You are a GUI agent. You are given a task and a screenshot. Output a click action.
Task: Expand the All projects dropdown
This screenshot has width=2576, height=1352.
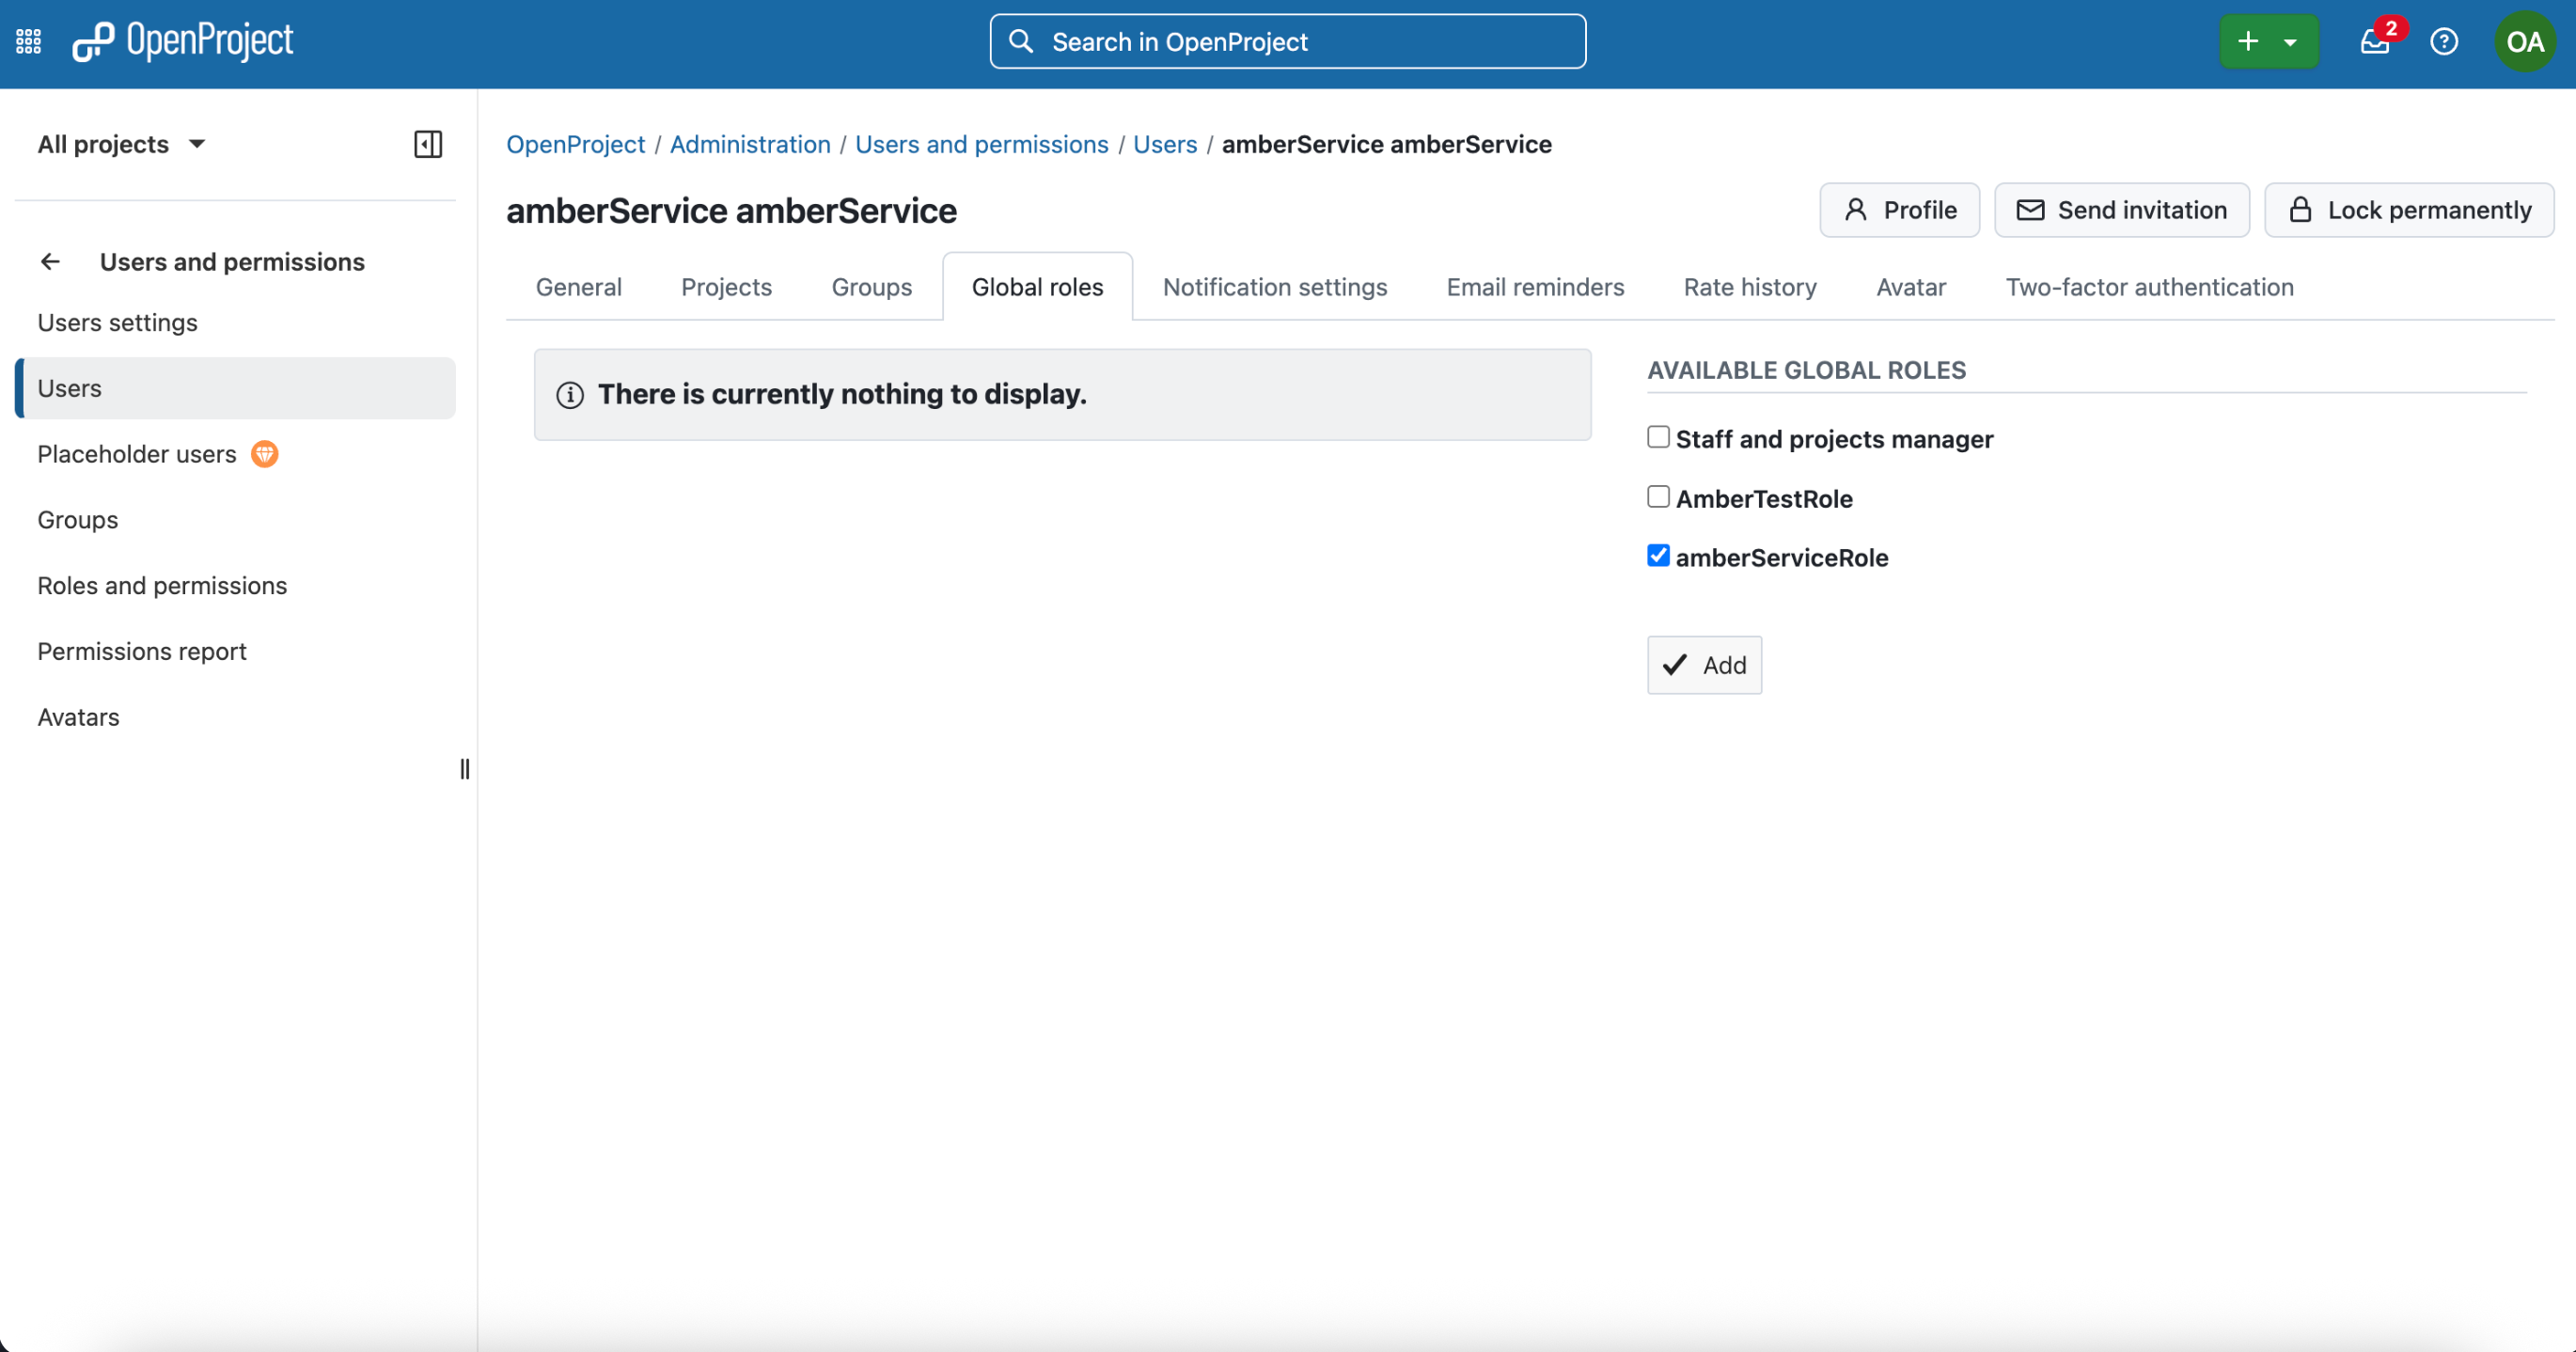coord(121,144)
